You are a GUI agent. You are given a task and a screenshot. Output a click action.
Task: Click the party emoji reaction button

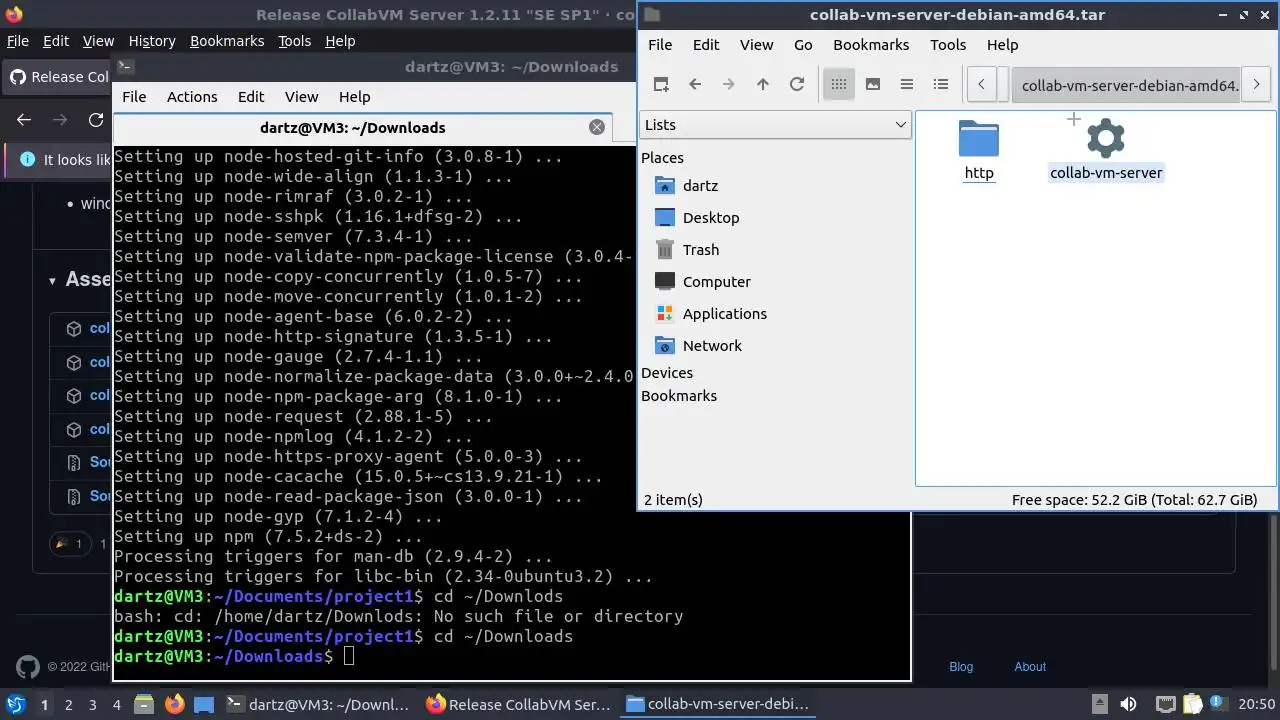[x=70, y=544]
